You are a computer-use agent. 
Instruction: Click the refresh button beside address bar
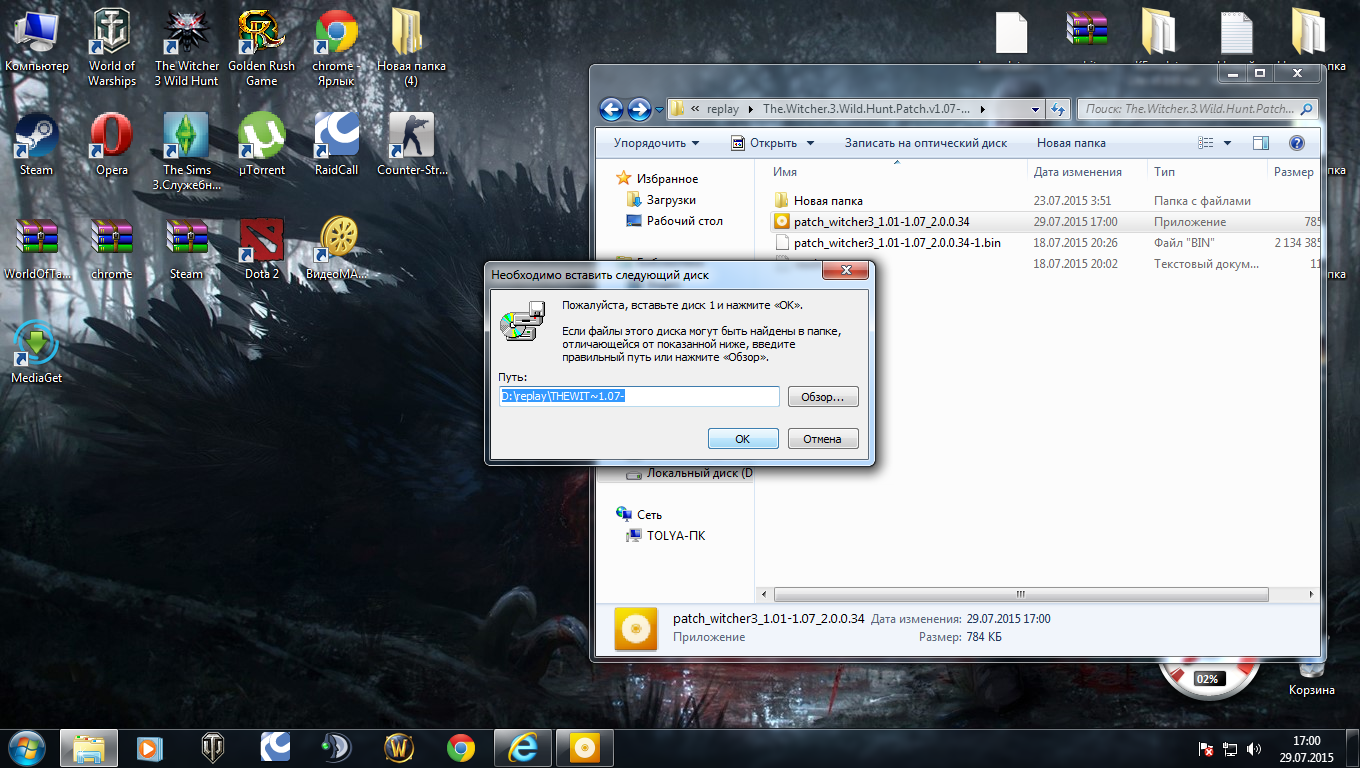pos(1058,109)
